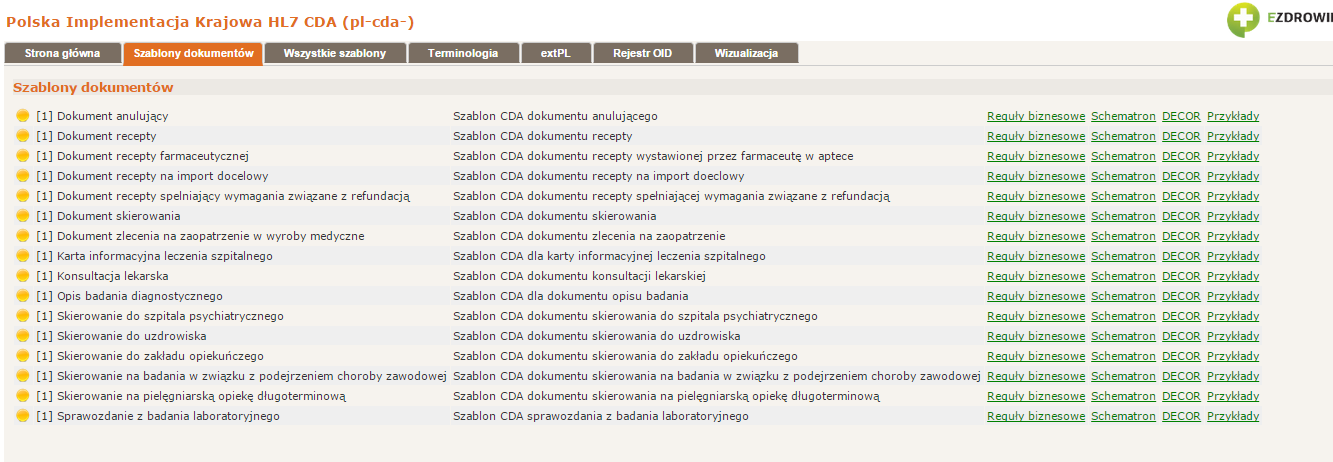Open the extPL tab

pyautogui.click(x=556, y=54)
